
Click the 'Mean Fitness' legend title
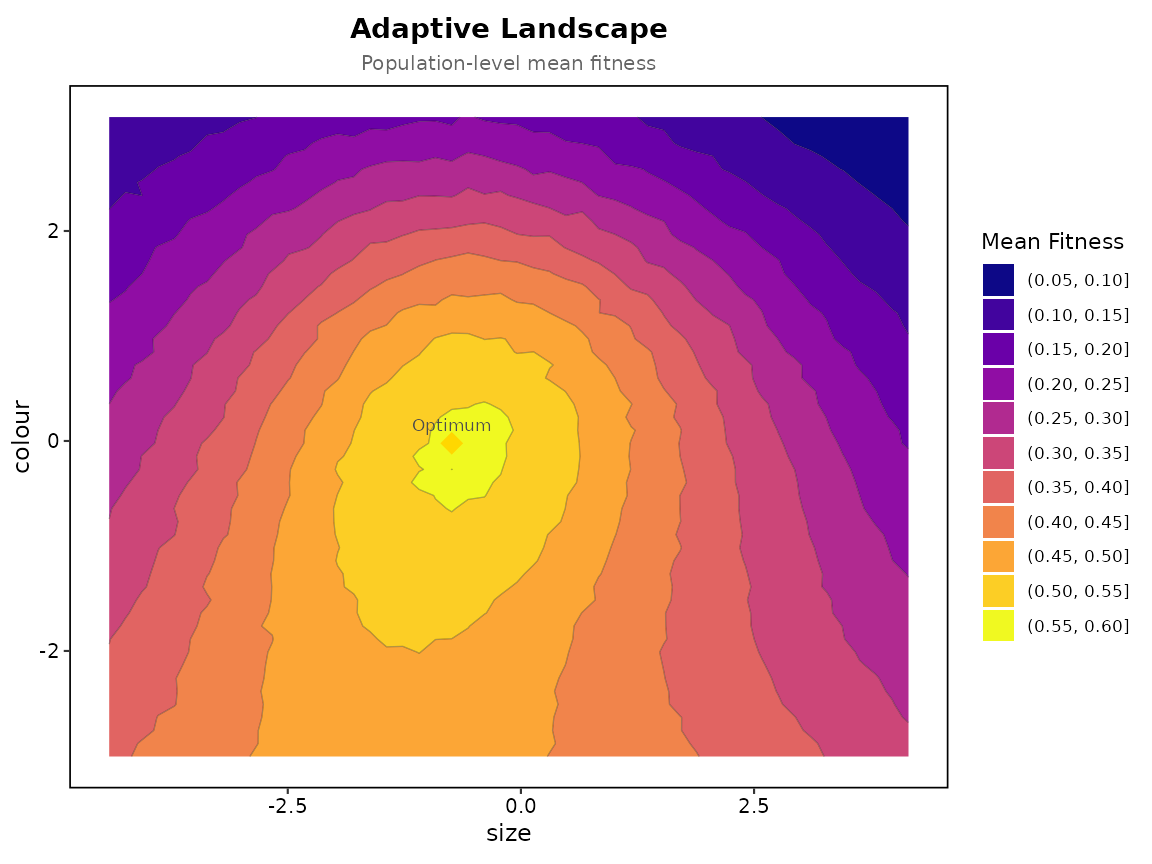[x=1052, y=241]
